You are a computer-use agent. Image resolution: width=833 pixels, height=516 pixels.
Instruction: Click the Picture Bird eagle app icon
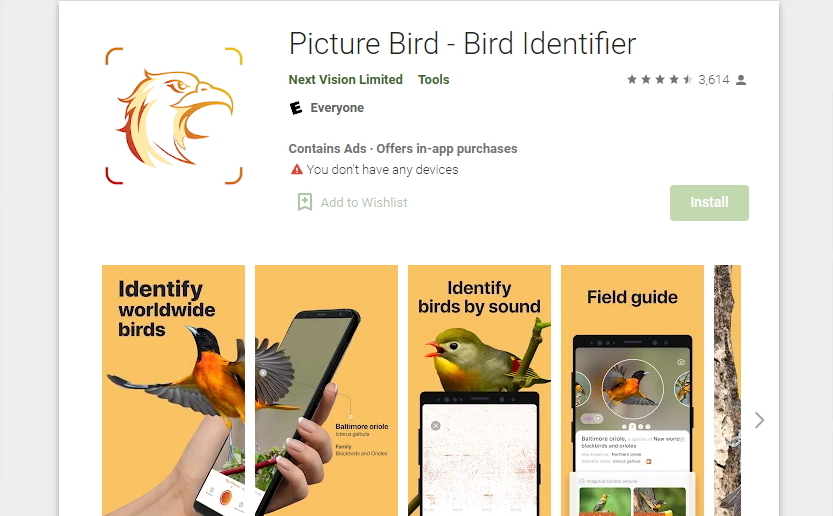(174, 116)
